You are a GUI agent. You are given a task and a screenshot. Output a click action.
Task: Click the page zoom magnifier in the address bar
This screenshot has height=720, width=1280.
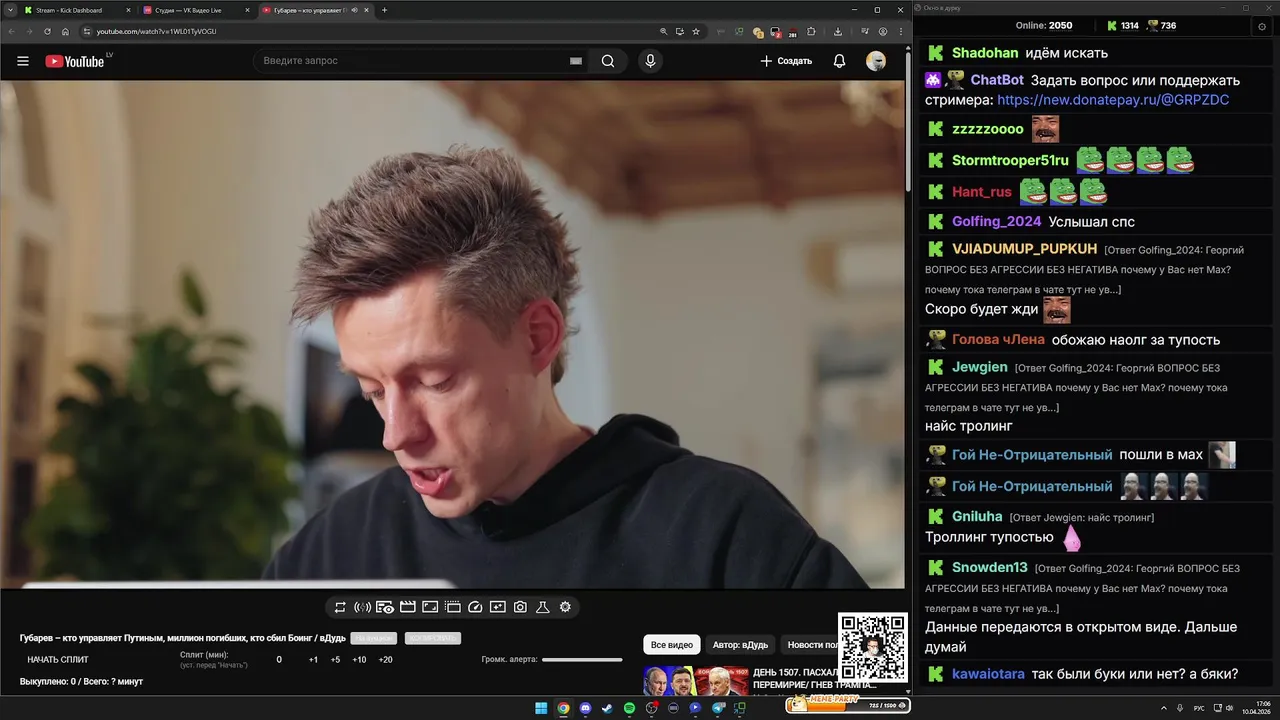pos(663,31)
